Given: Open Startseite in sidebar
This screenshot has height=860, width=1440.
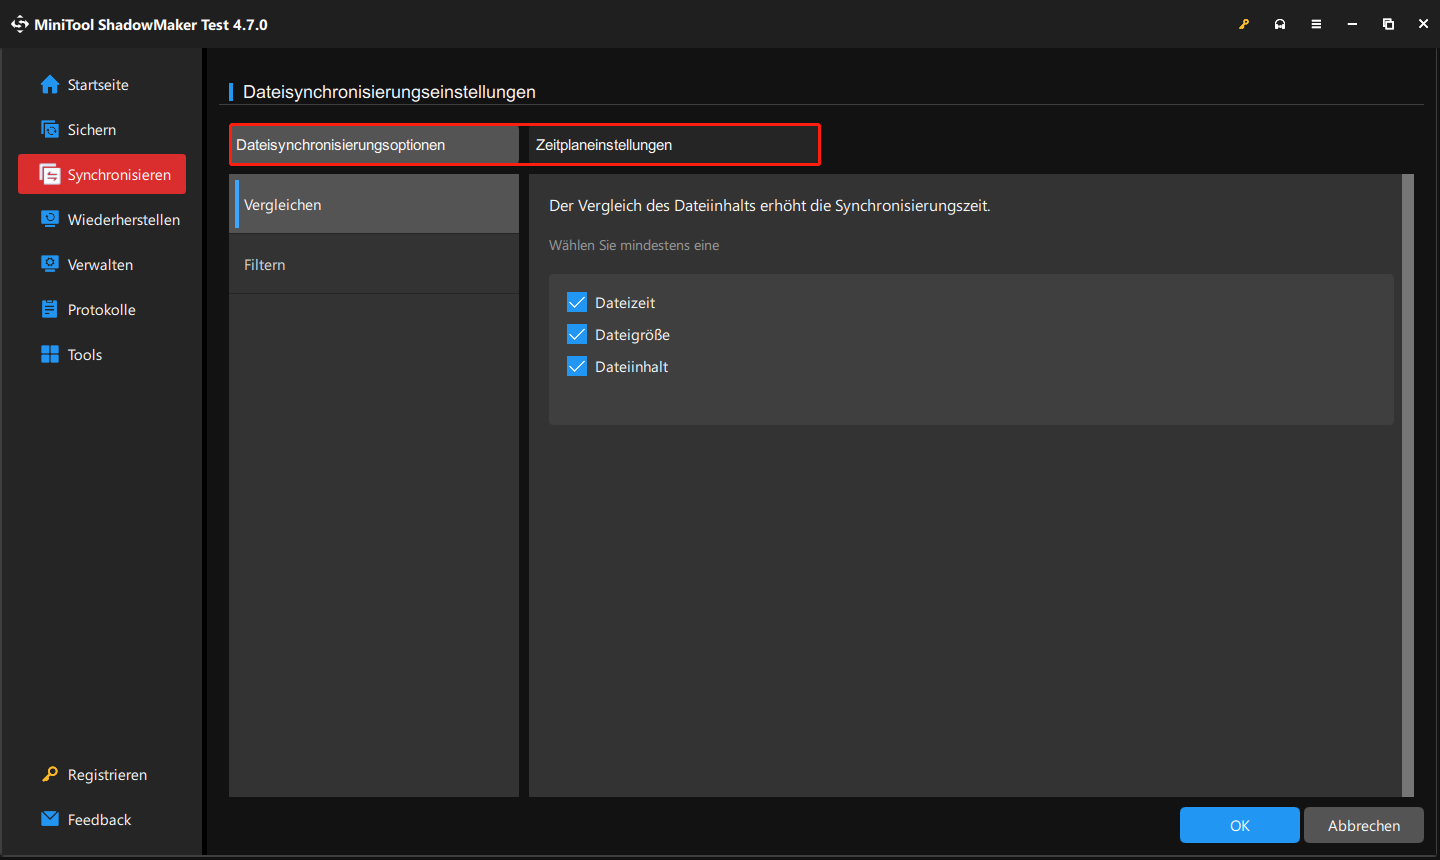Looking at the screenshot, I should coord(102,85).
